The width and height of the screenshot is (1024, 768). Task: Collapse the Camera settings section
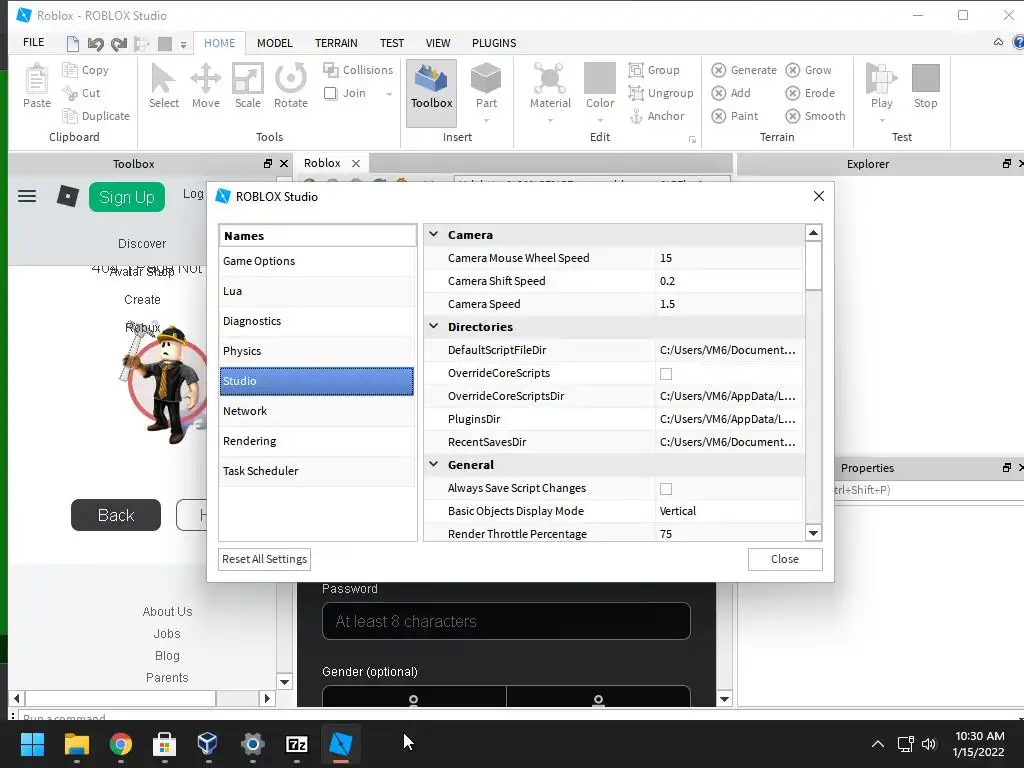pyautogui.click(x=434, y=234)
